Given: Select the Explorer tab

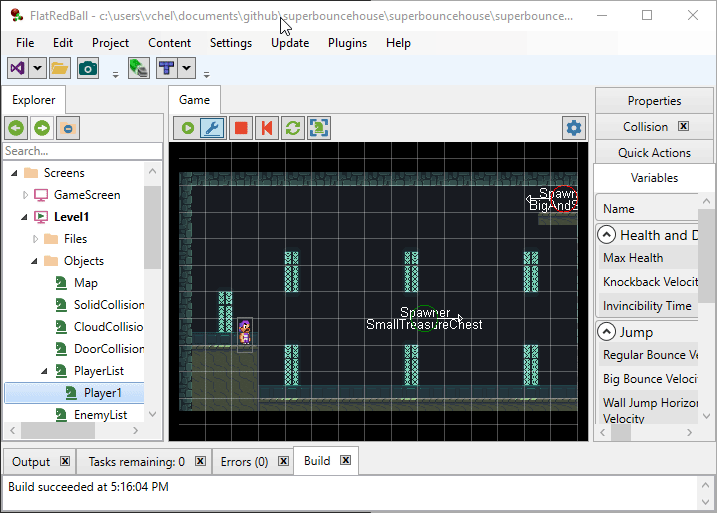Looking at the screenshot, I should [x=34, y=100].
